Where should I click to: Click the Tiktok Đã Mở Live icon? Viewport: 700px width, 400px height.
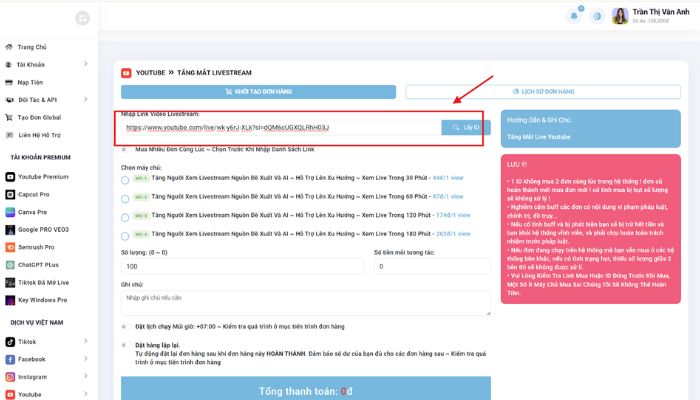point(10,283)
